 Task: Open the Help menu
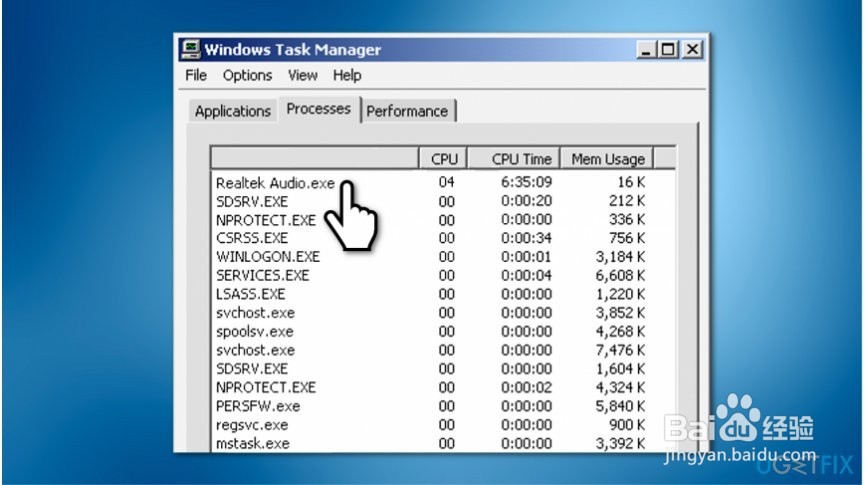pos(347,75)
